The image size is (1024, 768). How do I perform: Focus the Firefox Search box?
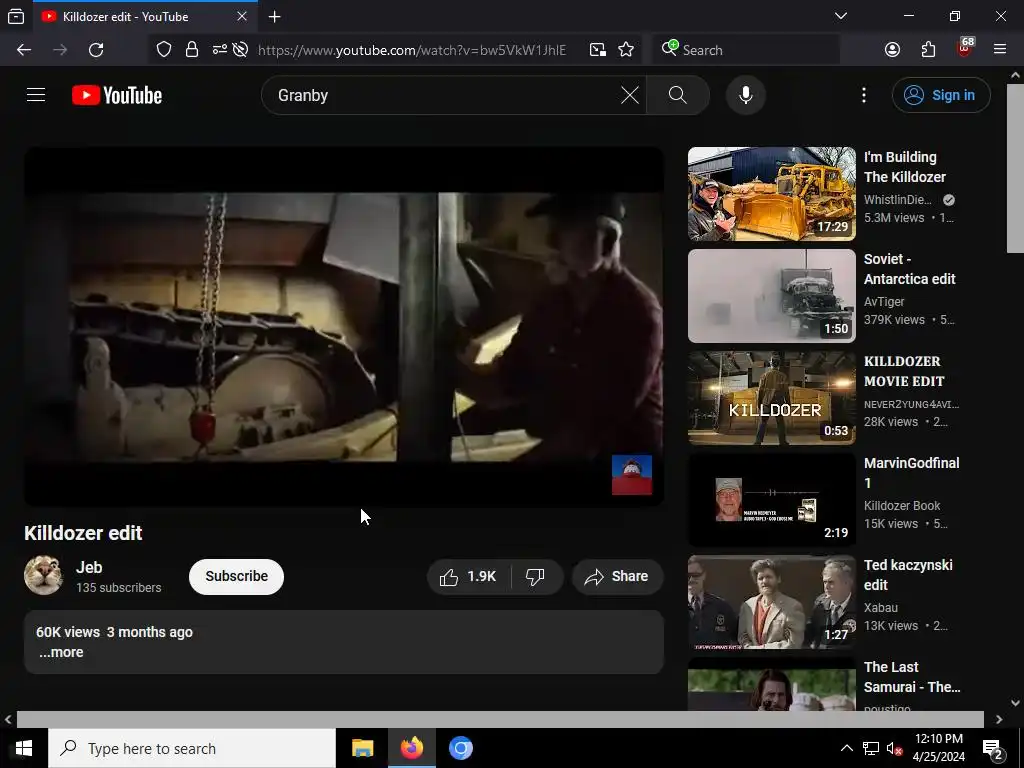point(746,50)
